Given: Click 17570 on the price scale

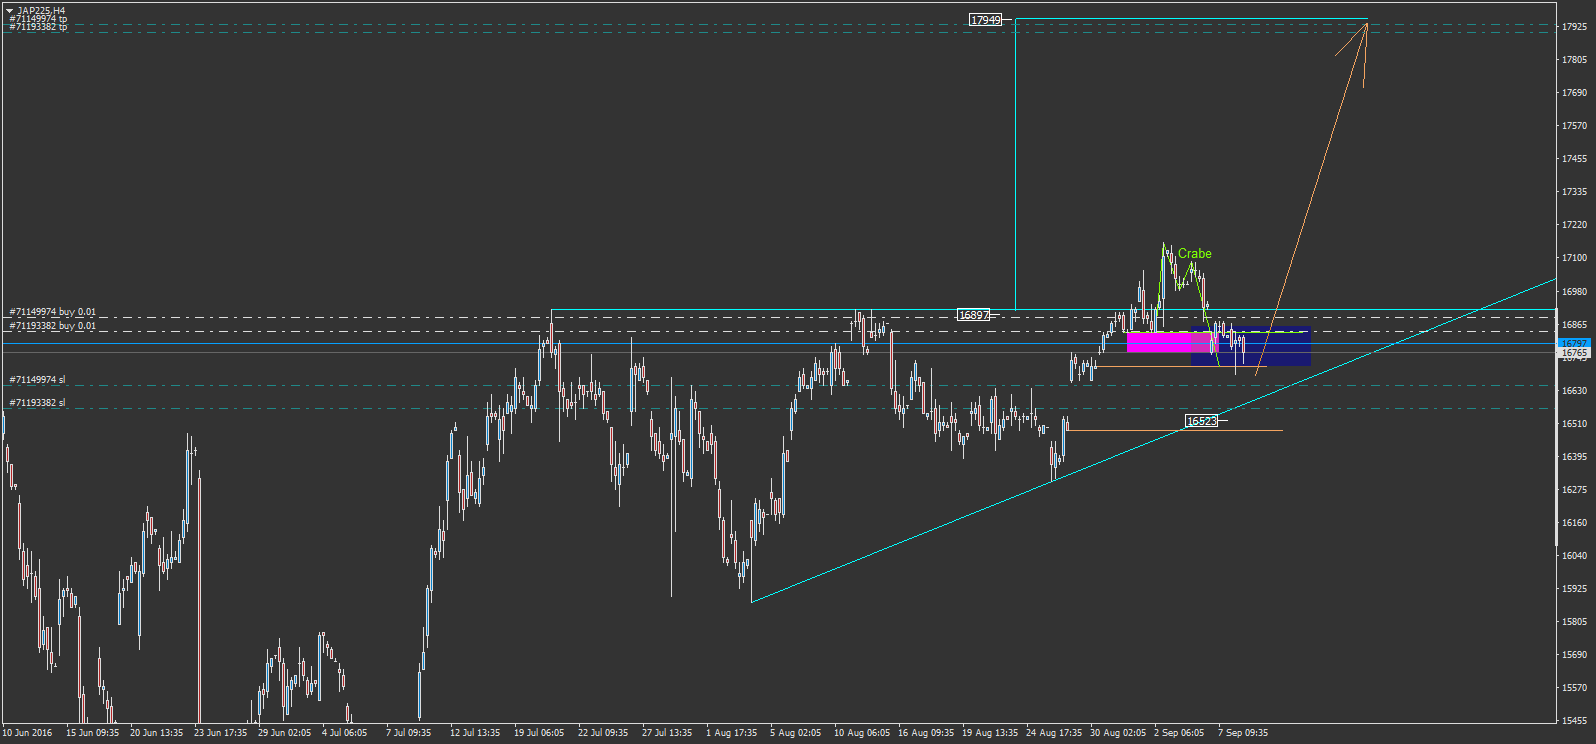Looking at the screenshot, I should [x=1574, y=126].
